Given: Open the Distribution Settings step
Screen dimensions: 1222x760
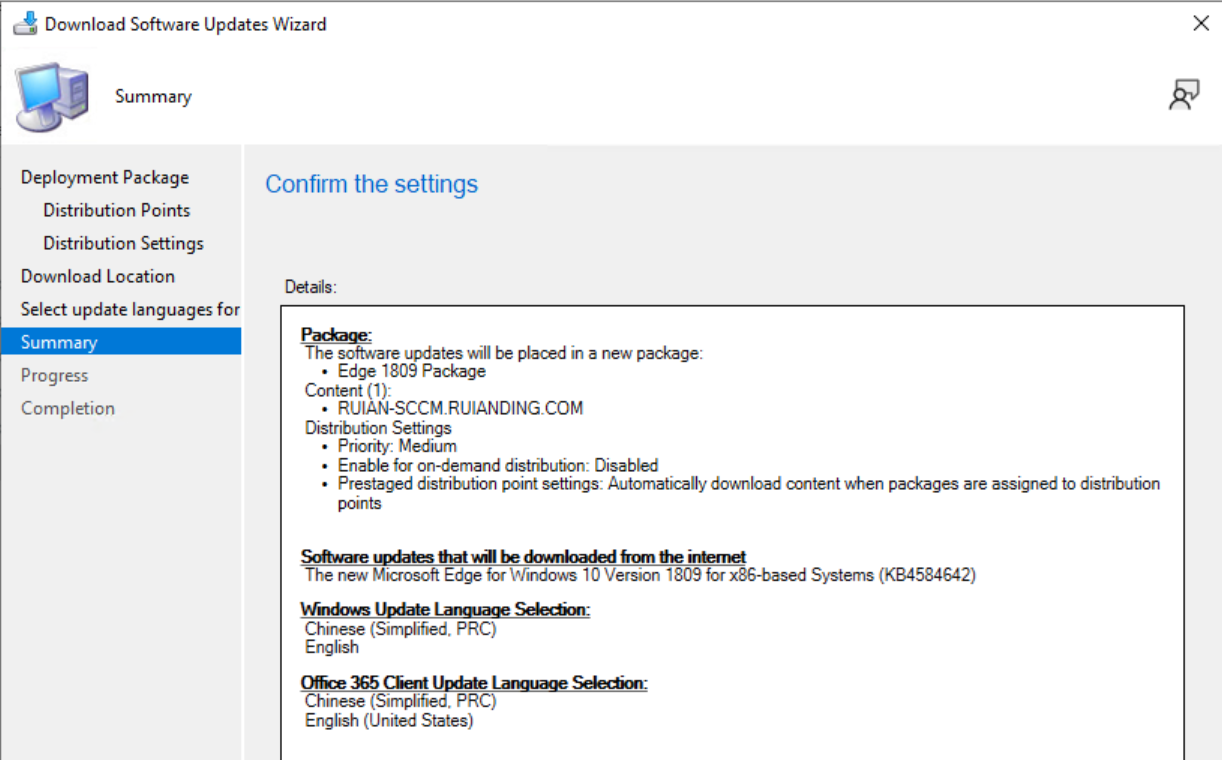Looking at the screenshot, I should point(123,243).
